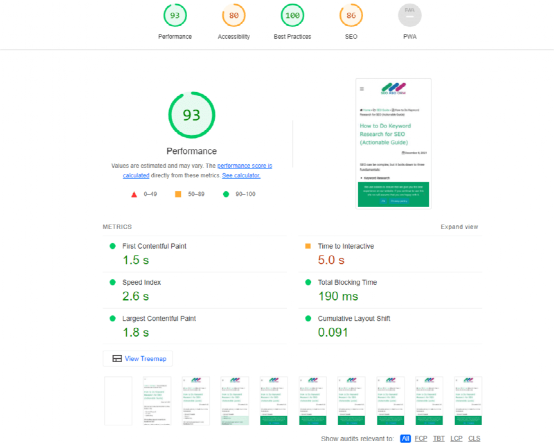Filter audits by FCP
The height and width of the screenshot is (444, 554).
421,438
